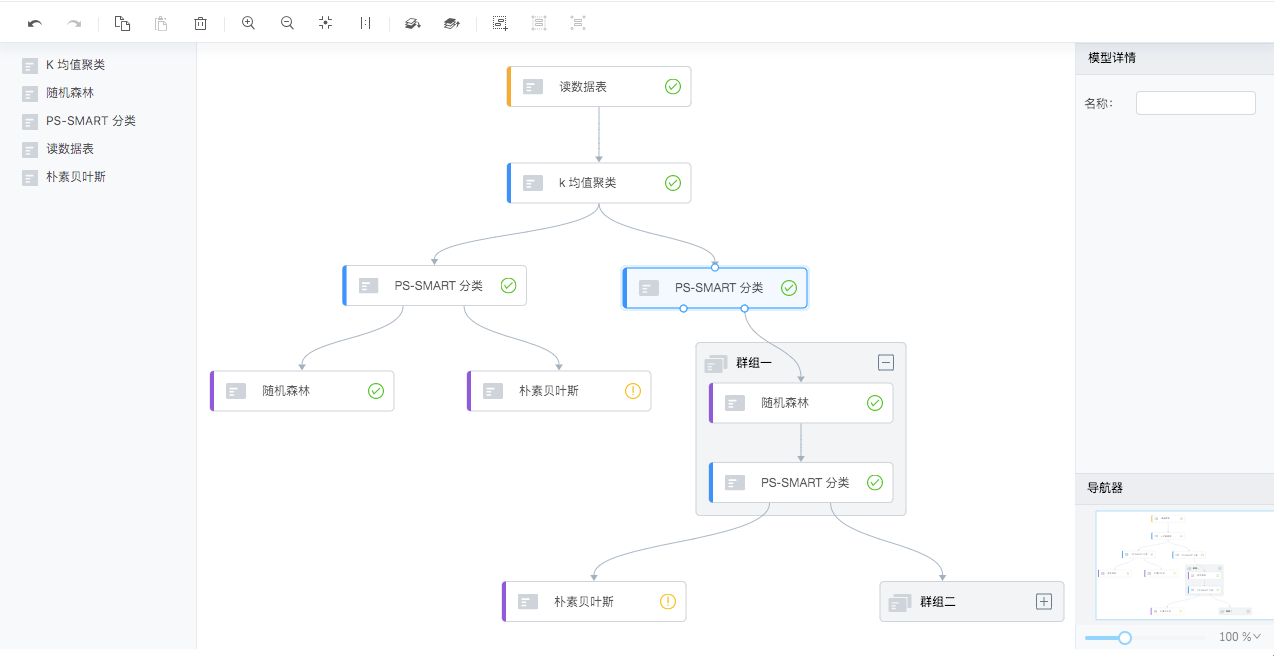Select the 读数据表 node on canvas
Screen dimensions: 1274x656
[599, 87]
